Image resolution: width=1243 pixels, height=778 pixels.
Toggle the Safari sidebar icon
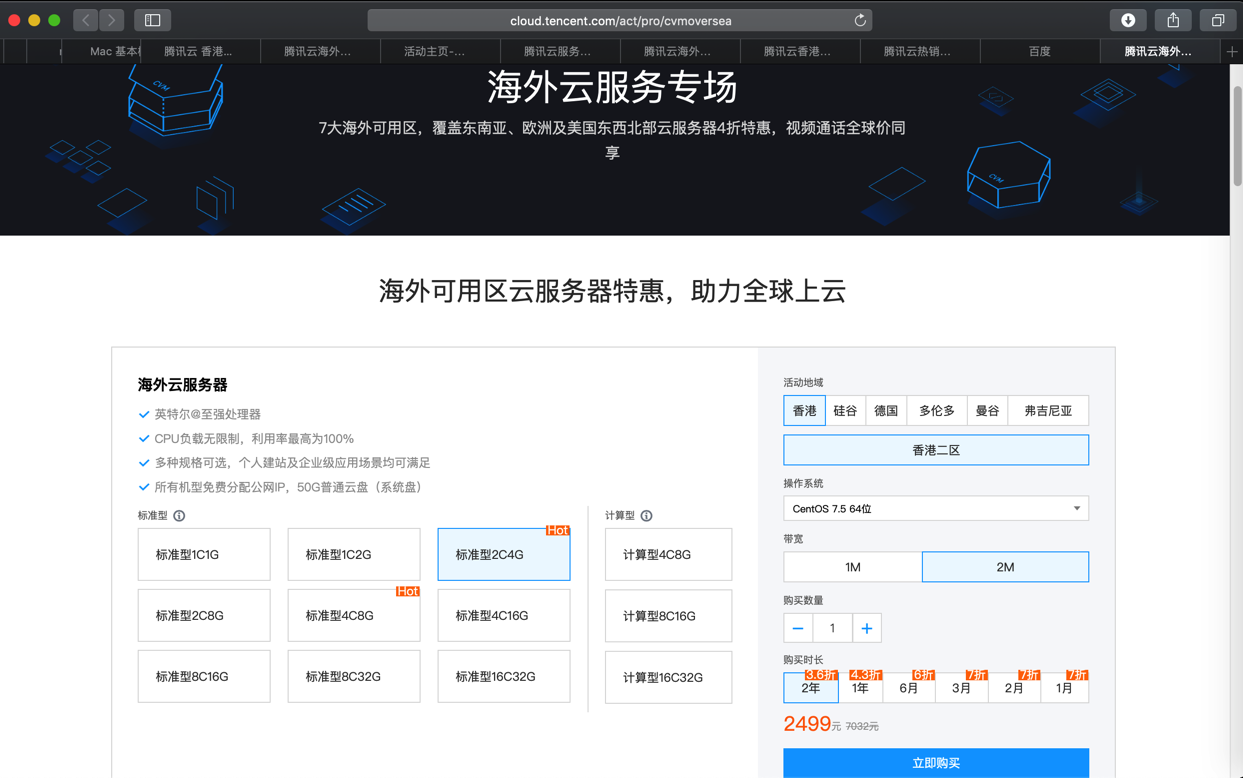pos(153,20)
